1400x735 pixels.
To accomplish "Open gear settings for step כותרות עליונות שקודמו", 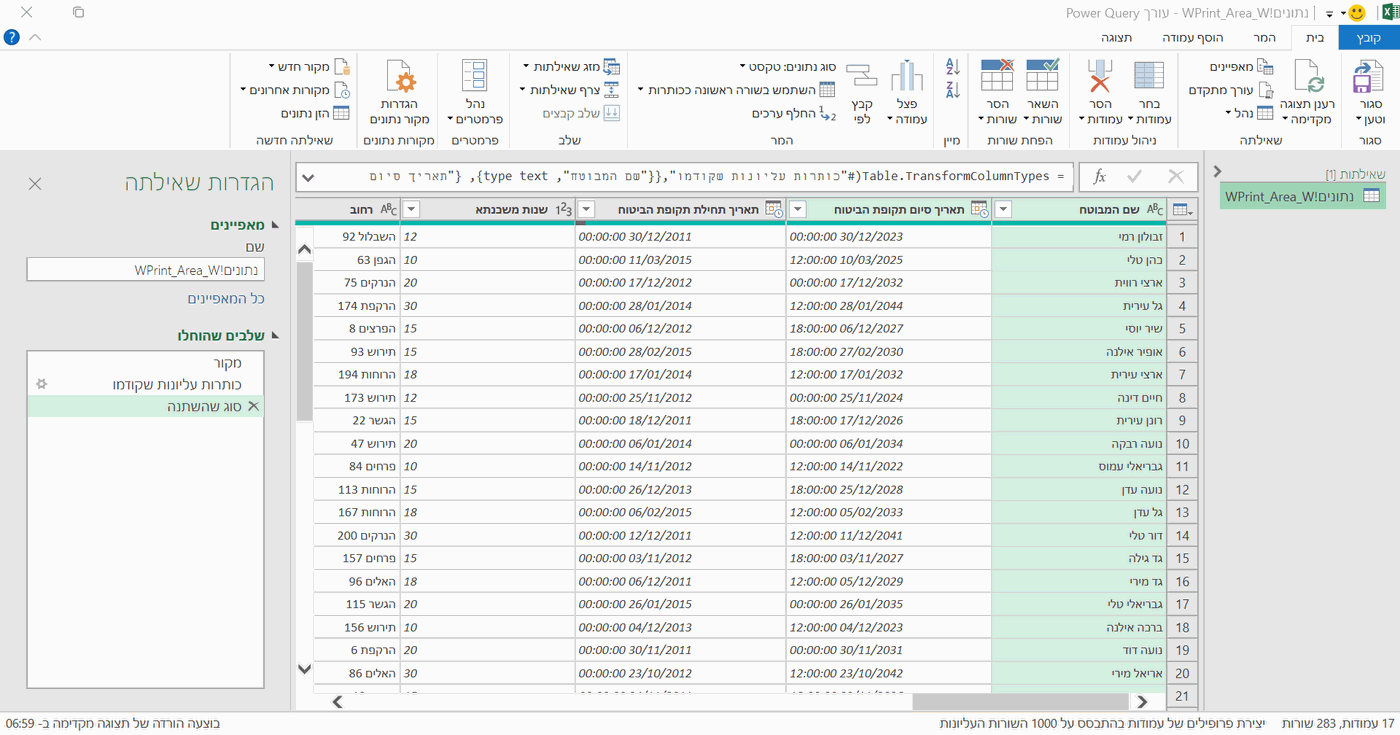I will [41, 384].
